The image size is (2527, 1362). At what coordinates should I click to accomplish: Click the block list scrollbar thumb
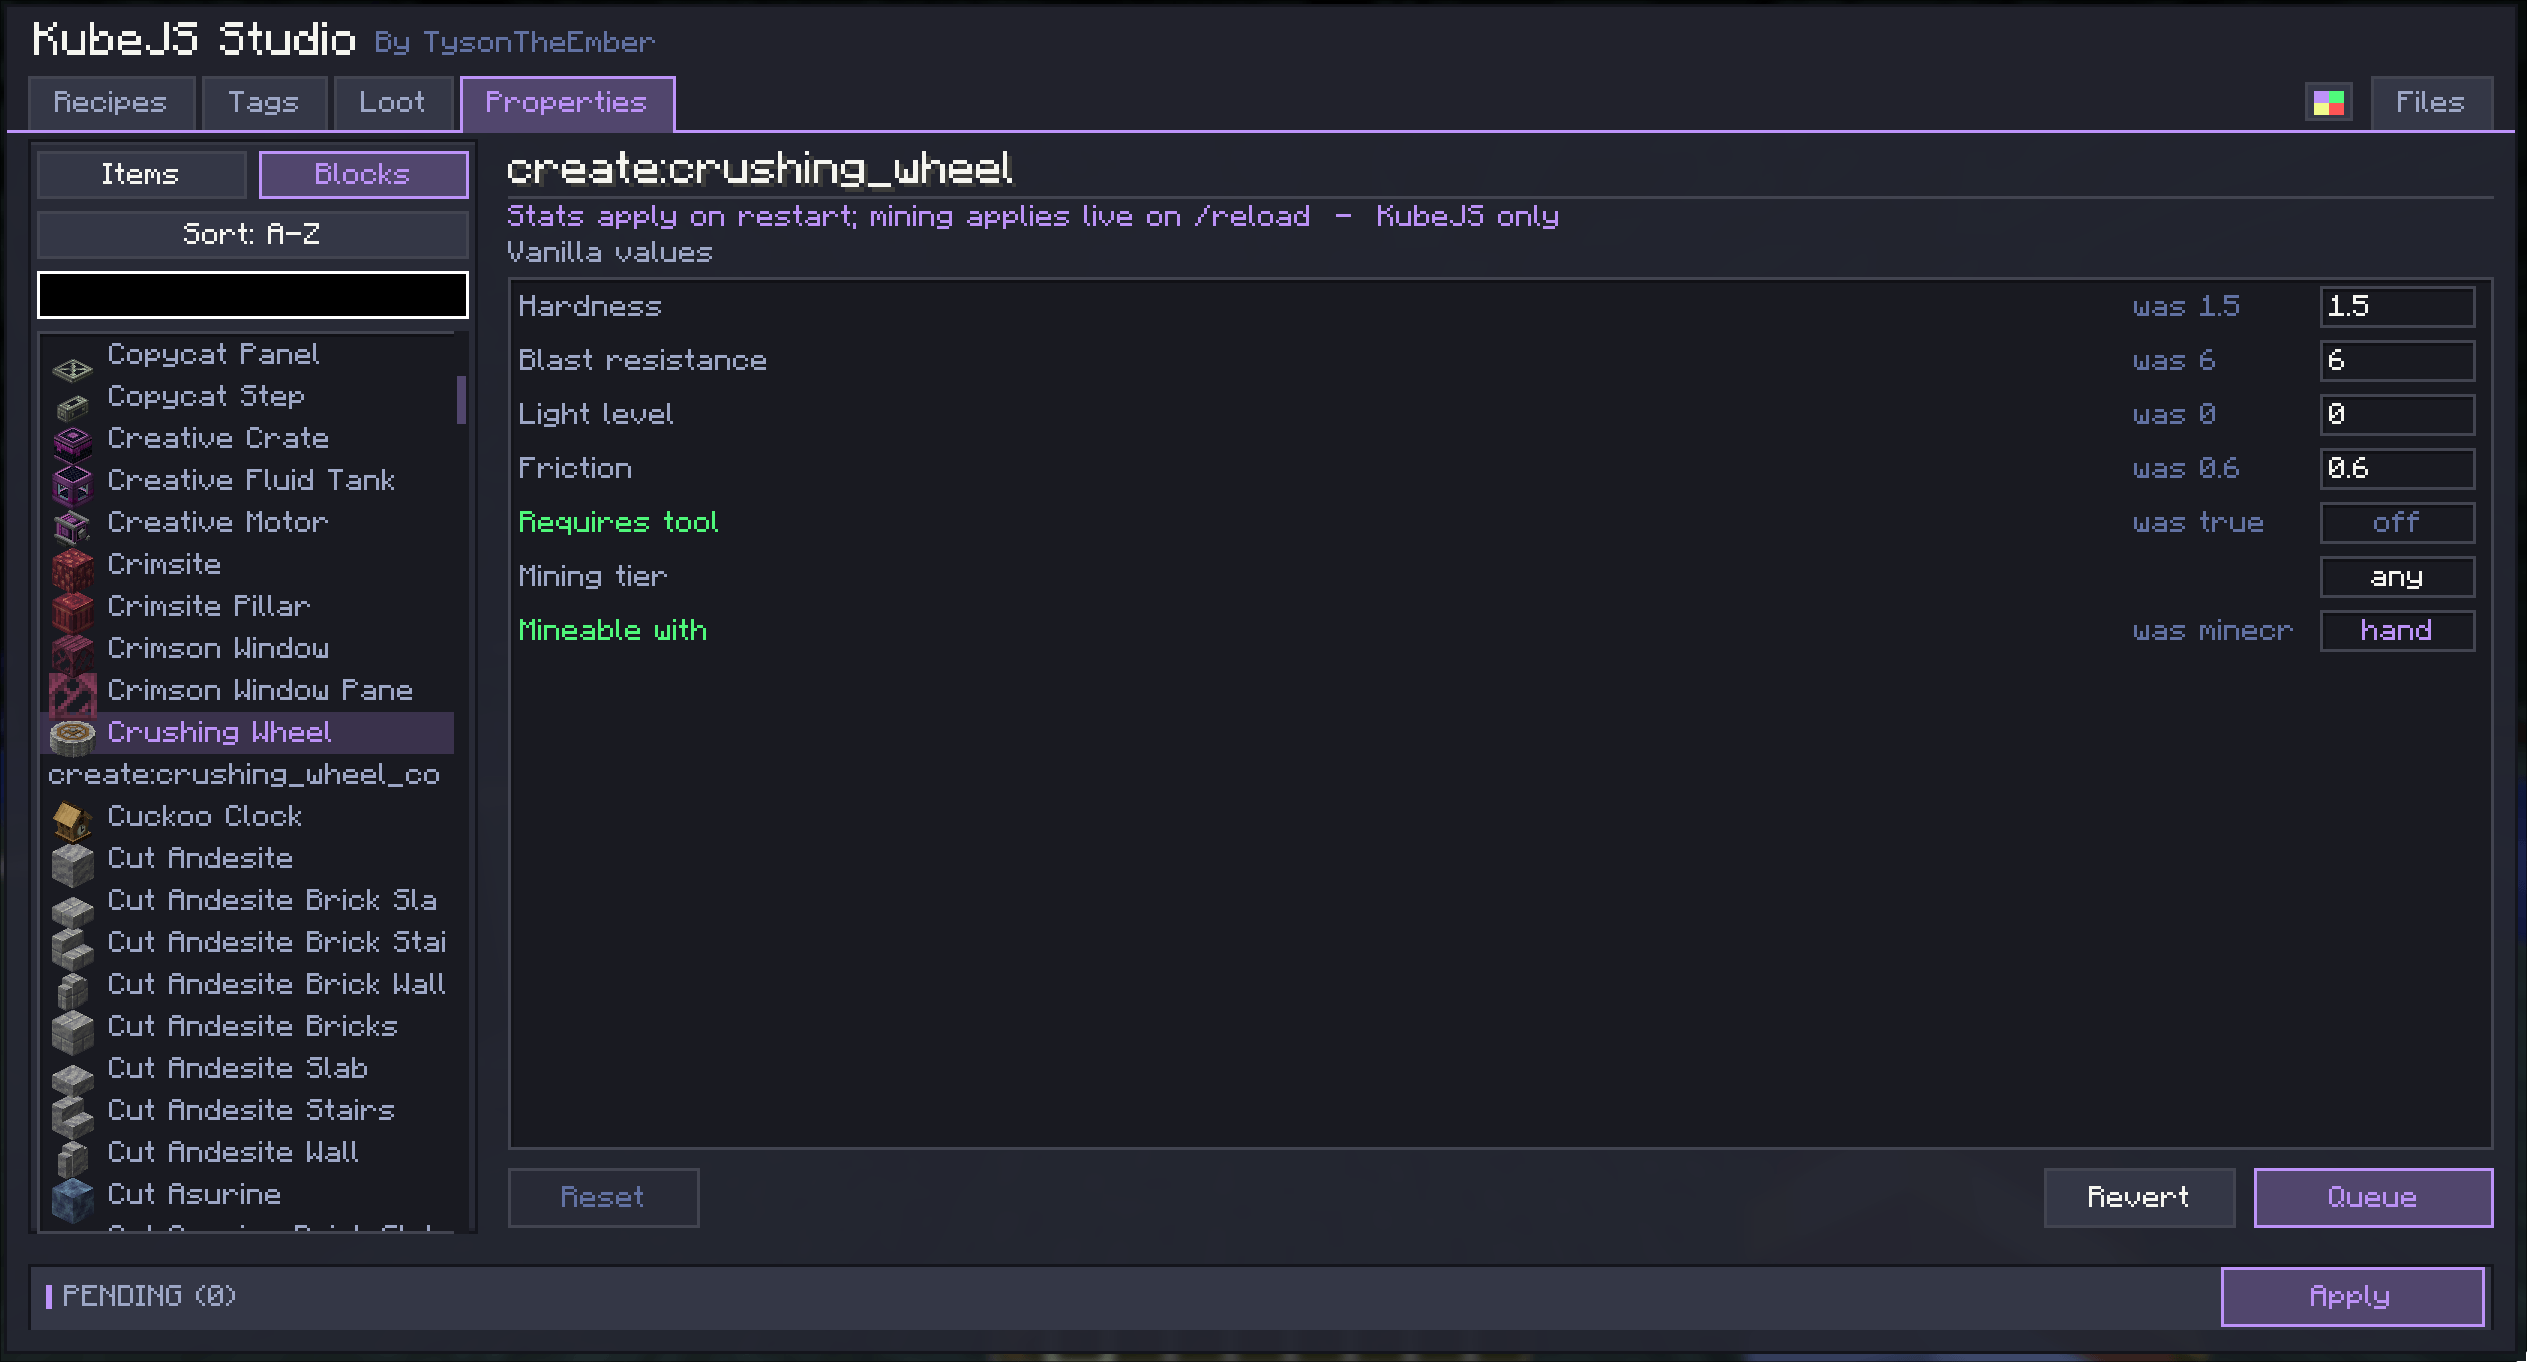(x=462, y=400)
